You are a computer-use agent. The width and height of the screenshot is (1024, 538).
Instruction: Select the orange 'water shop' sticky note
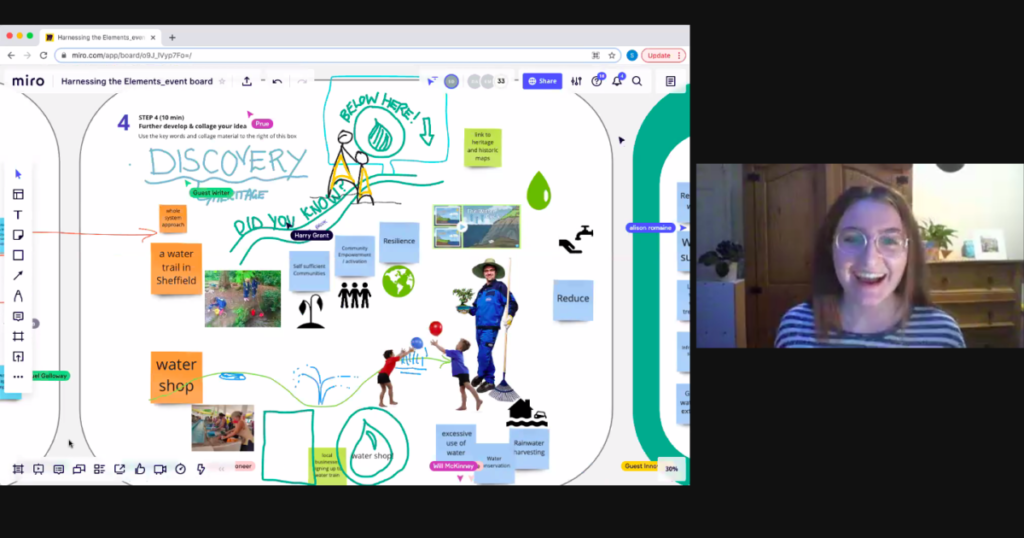coord(176,376)
